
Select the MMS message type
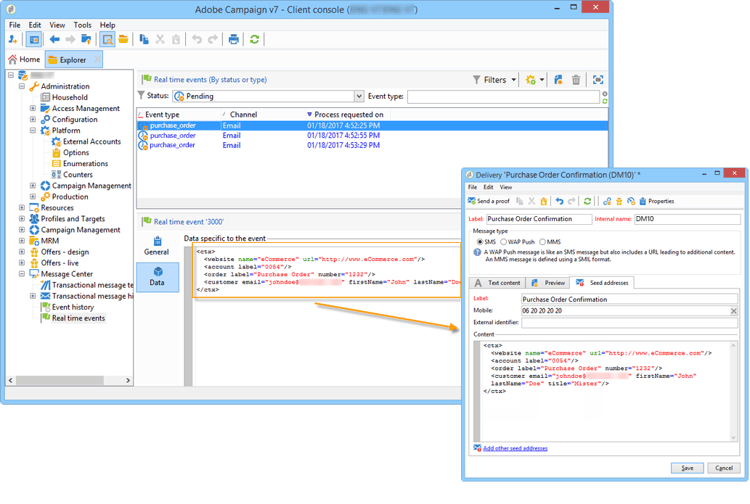click(x=543, y=242)
